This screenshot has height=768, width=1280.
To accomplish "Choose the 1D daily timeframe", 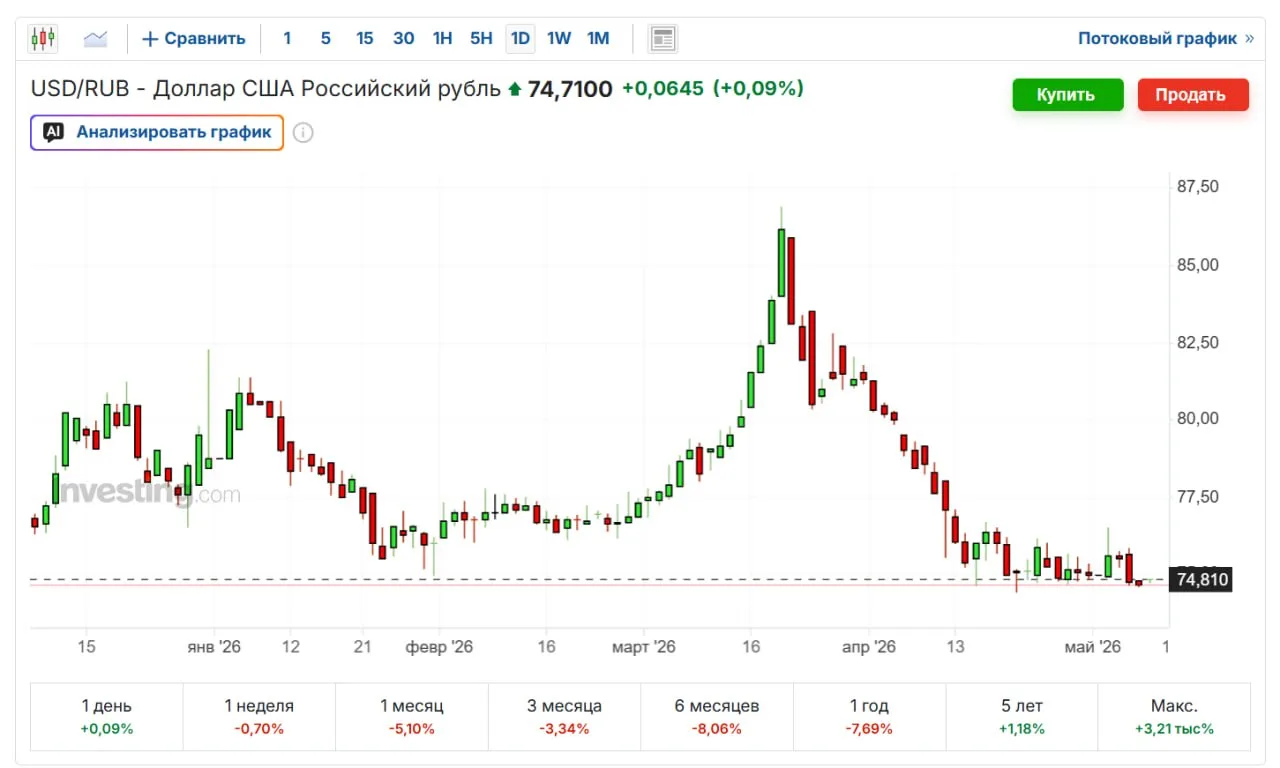I will coord(520,39).
